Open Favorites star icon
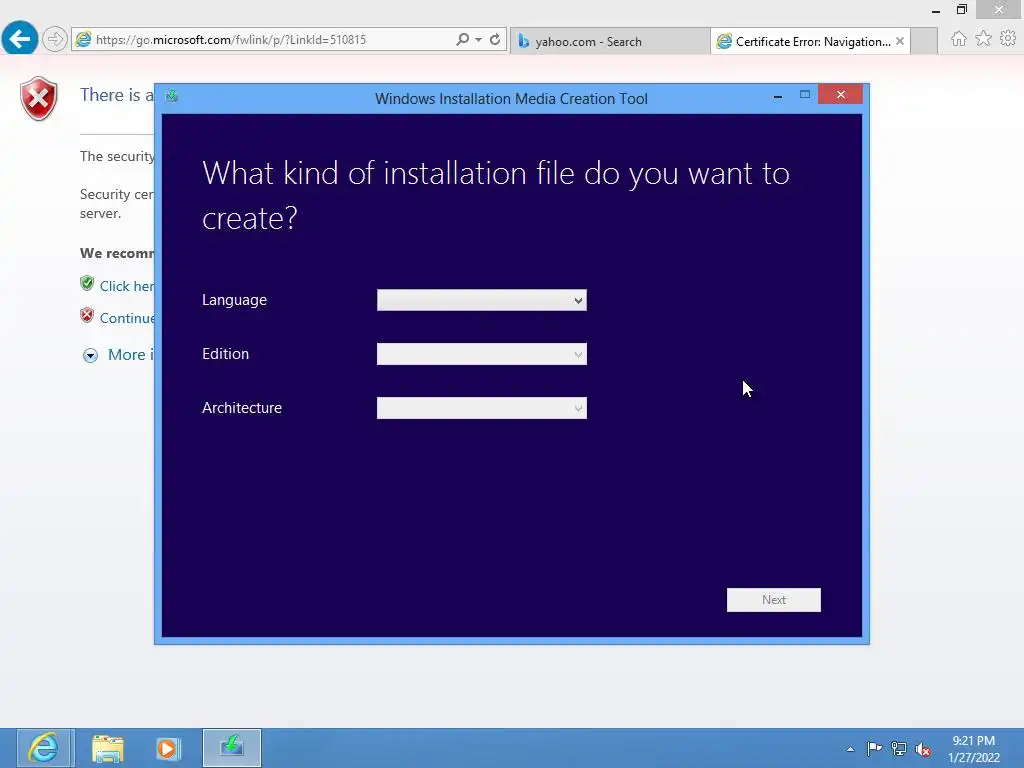 click(x=983, y=39)
